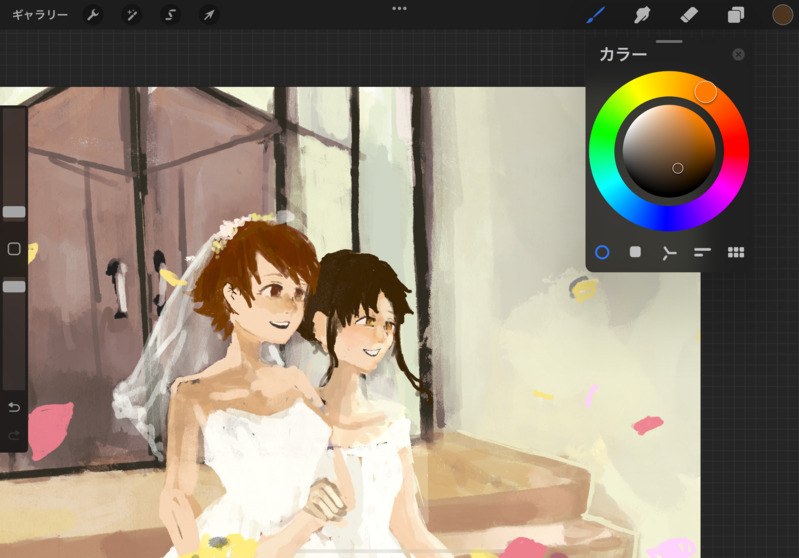Select the Smudge finger tool
Viewport: 799px width, 558px height.
(x=642, y=15)
